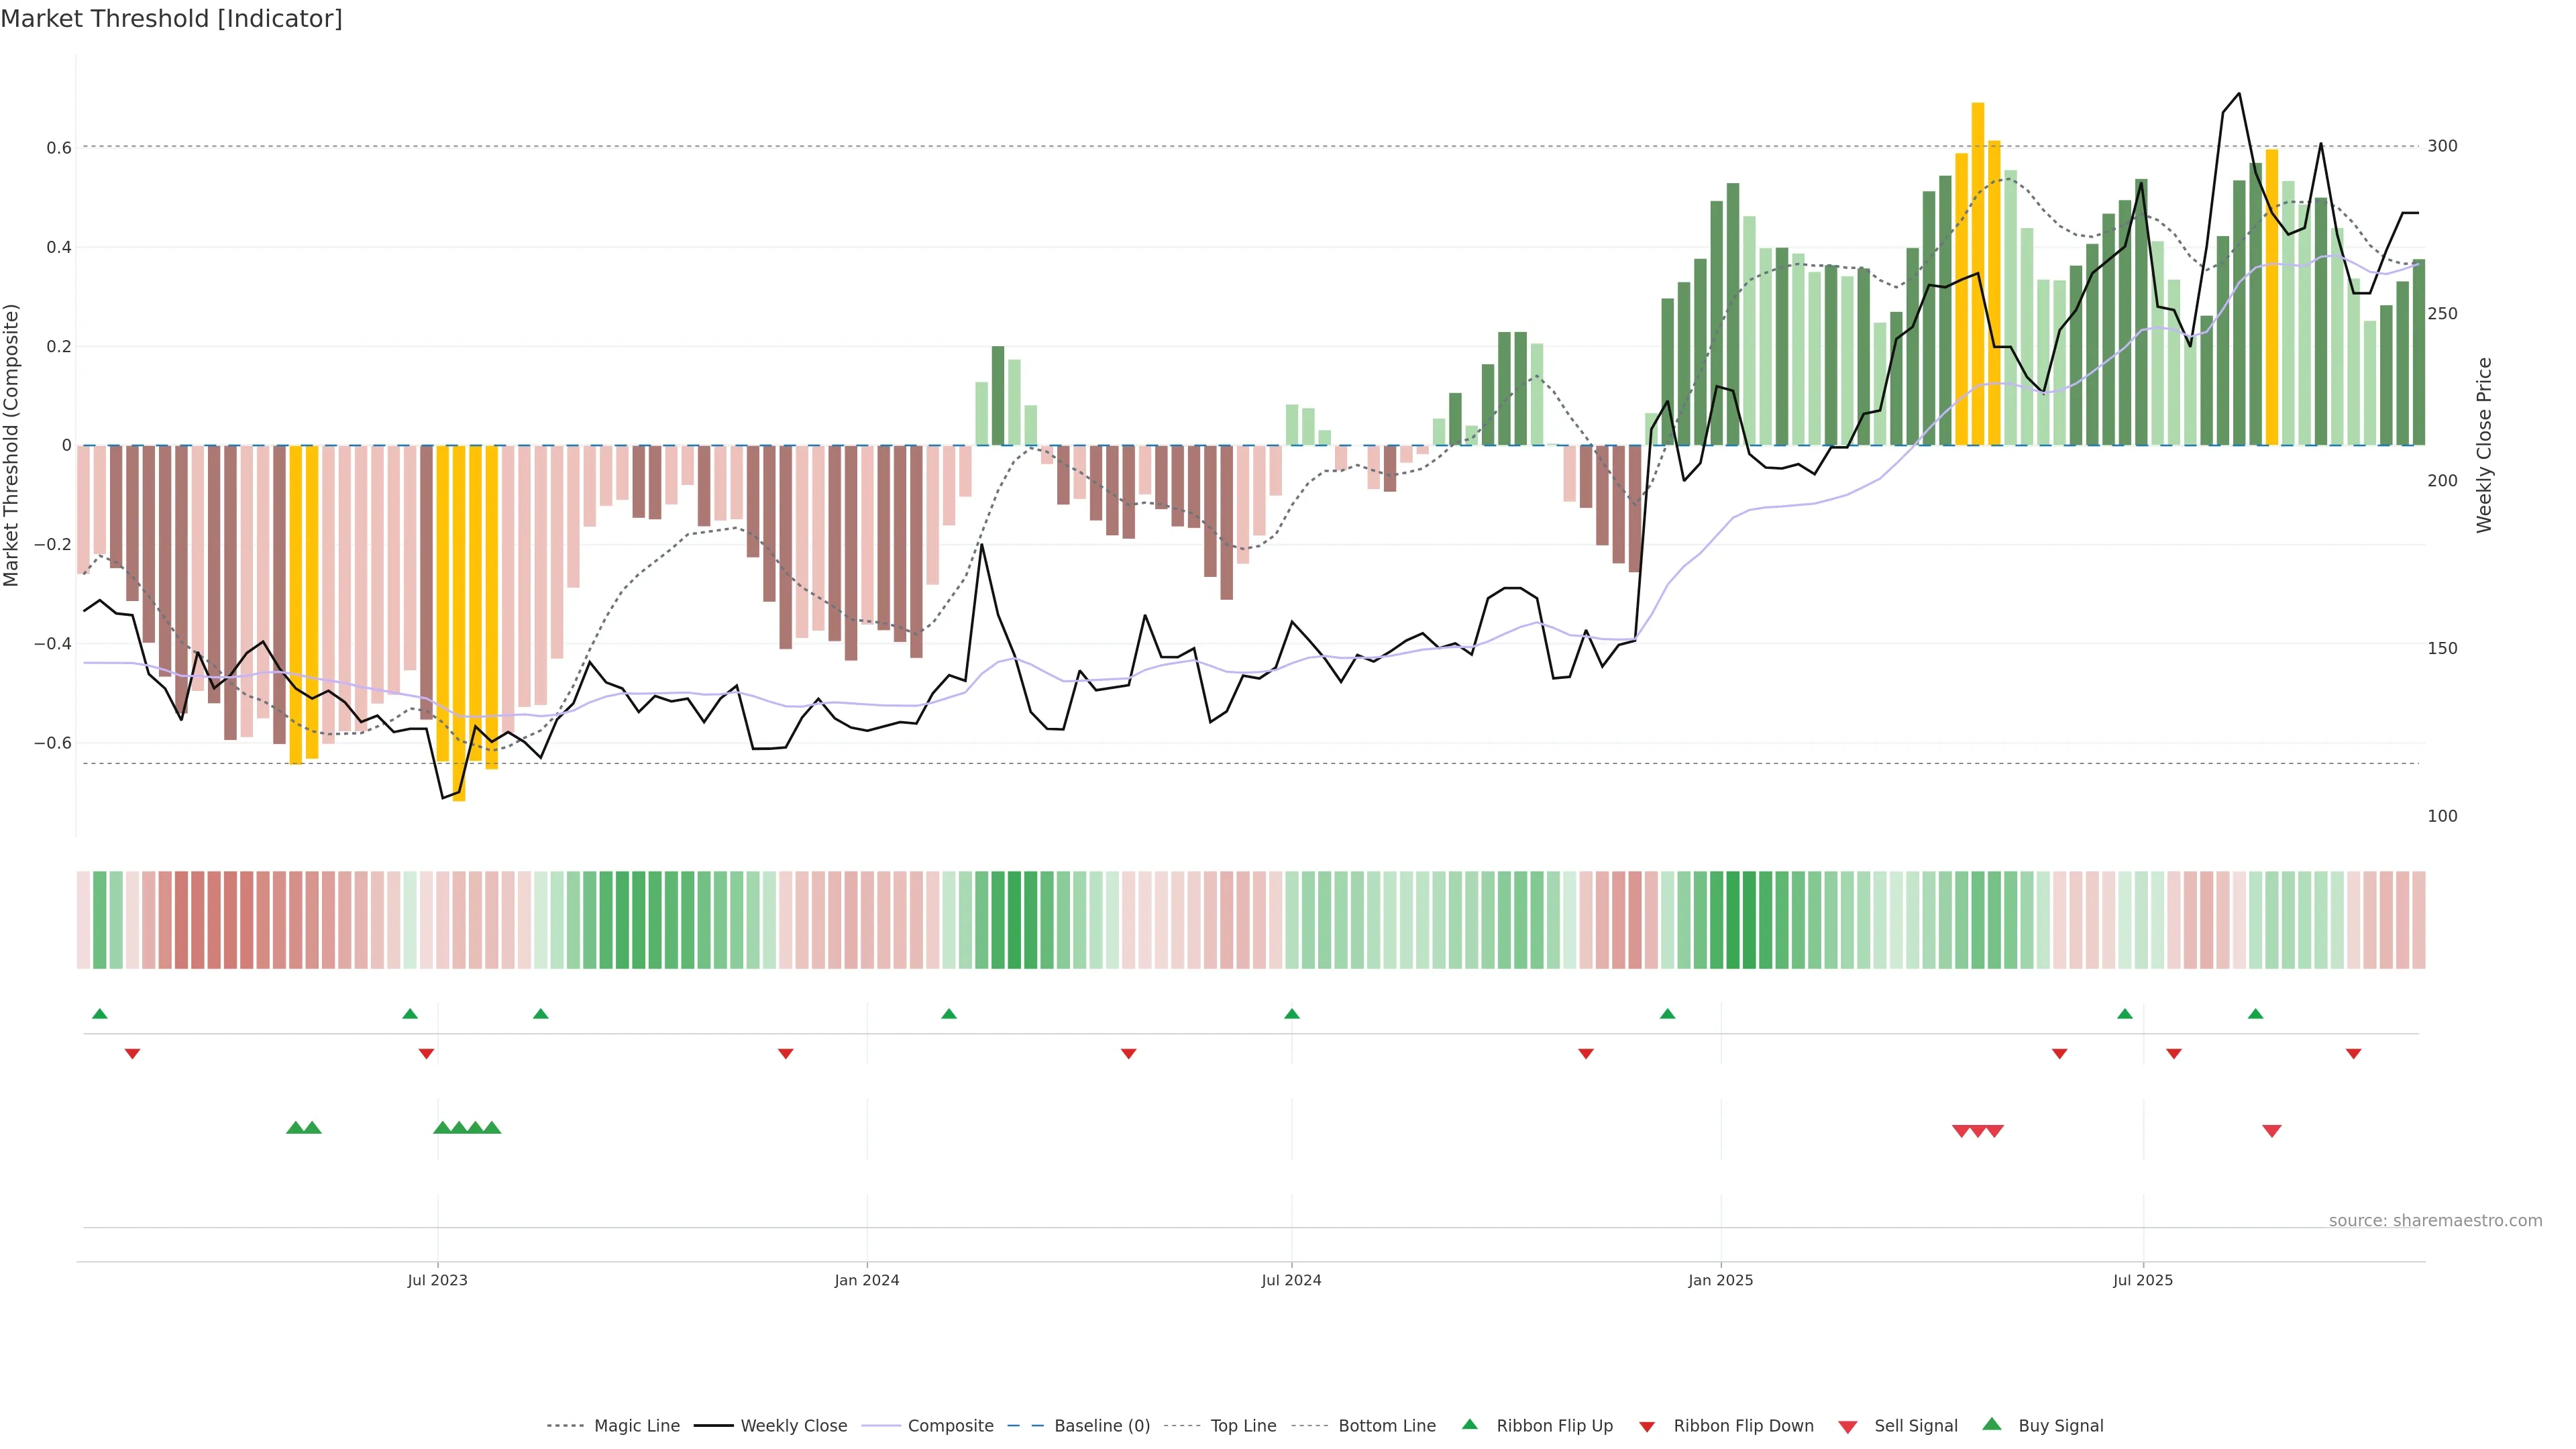Click the Sell Signal legend marker icon

pos(1848,1426)
